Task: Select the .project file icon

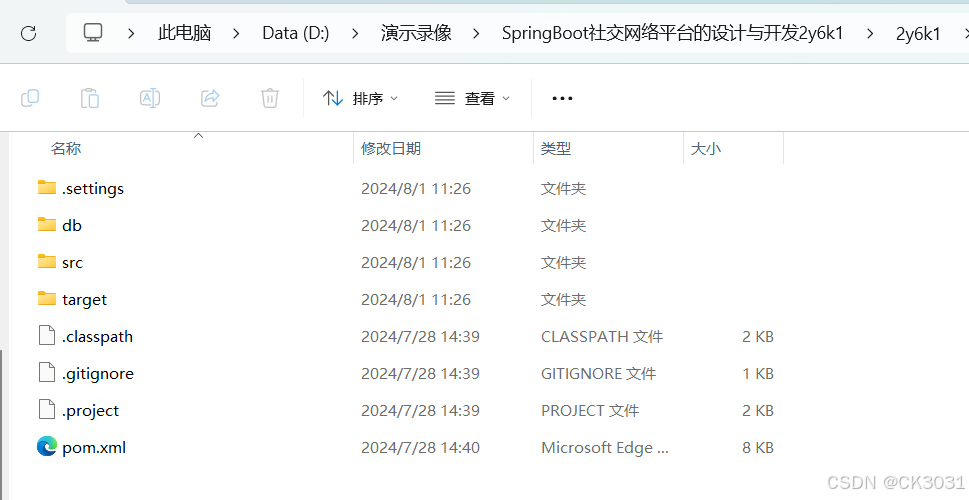Action: click(47, 410)
